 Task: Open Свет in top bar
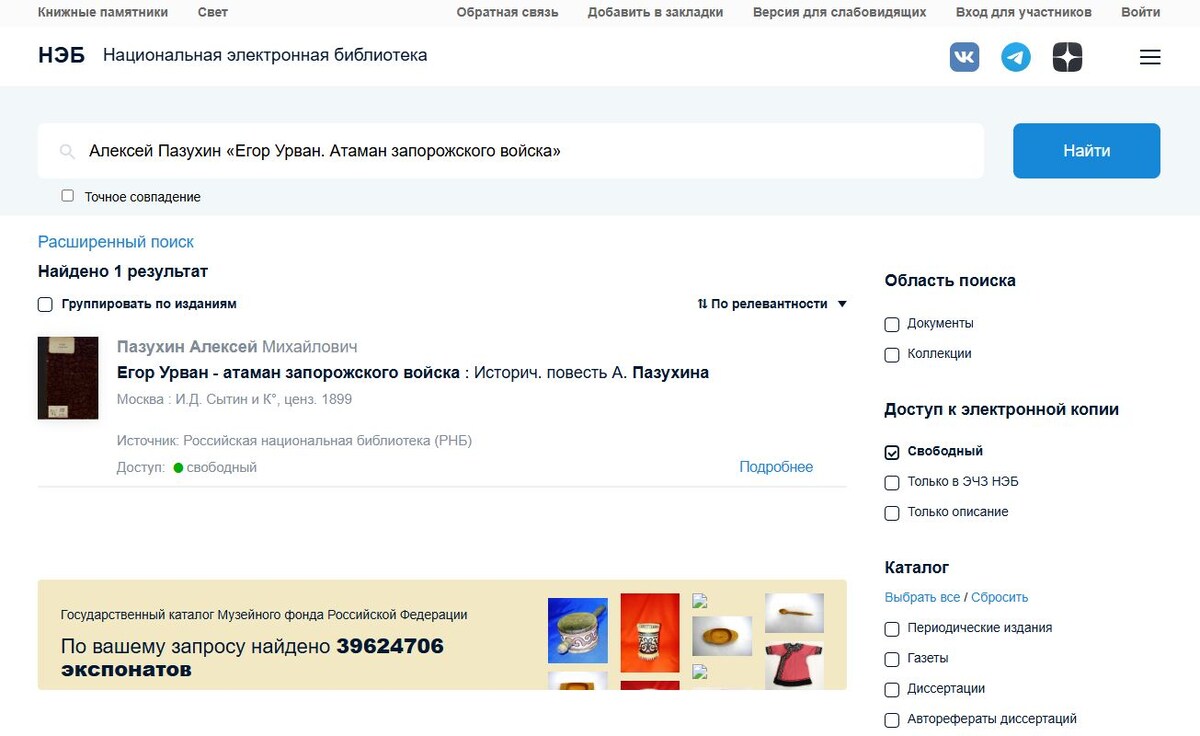click(213, 12)
